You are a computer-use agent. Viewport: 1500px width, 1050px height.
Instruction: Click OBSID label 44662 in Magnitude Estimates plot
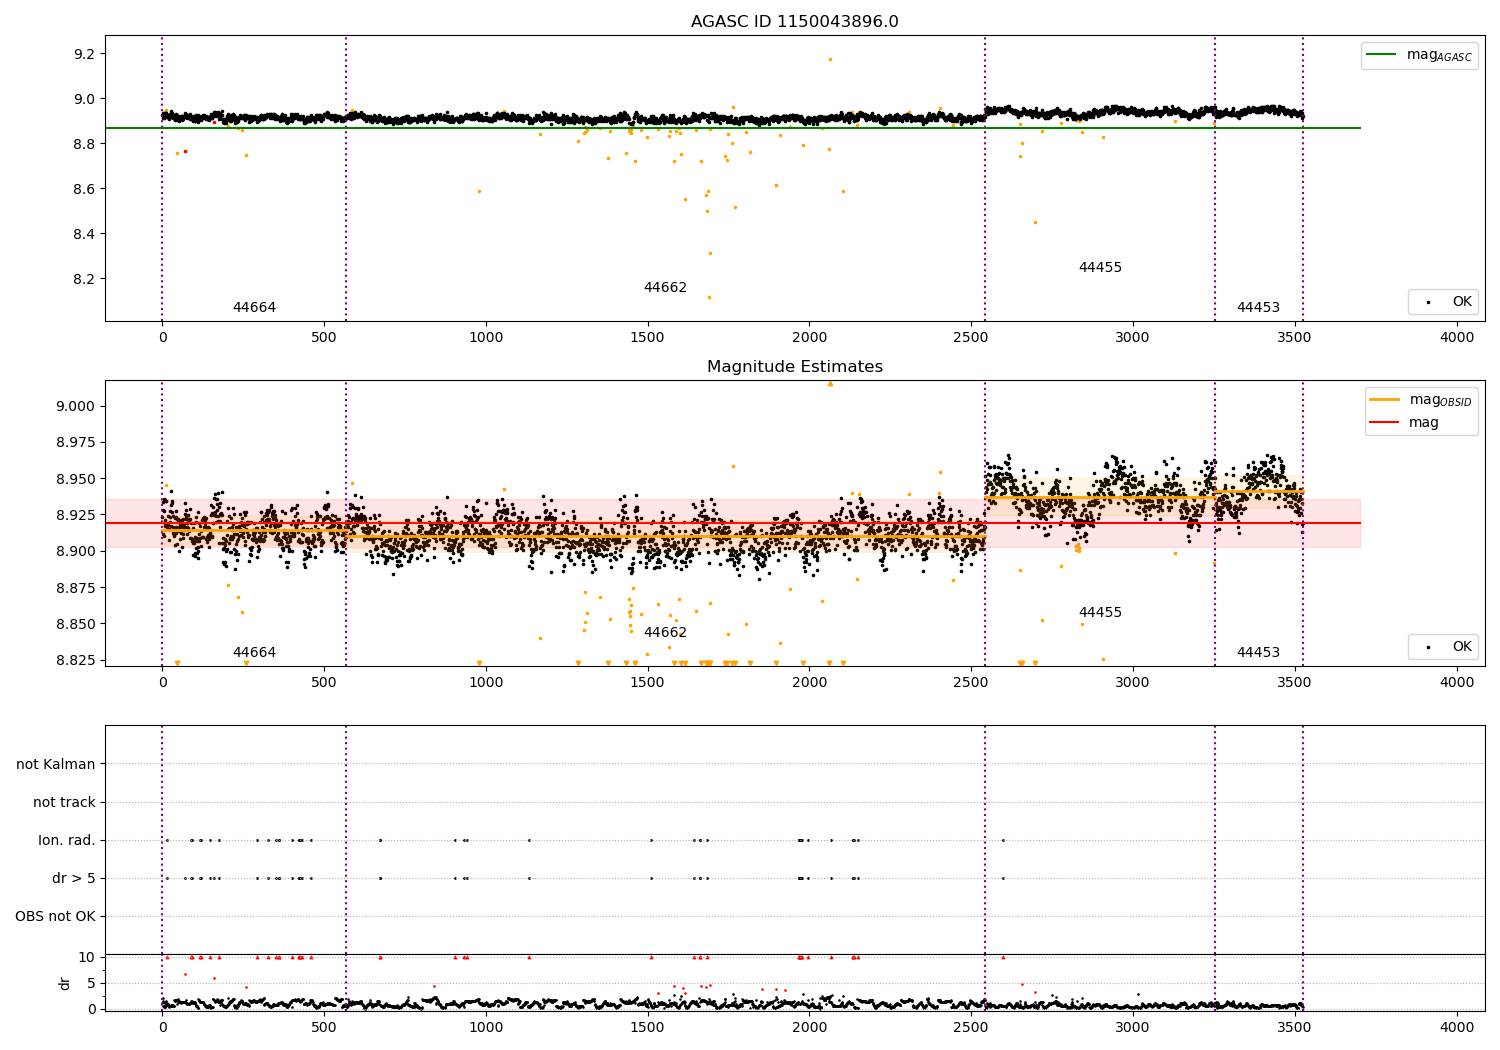(665, 633)
